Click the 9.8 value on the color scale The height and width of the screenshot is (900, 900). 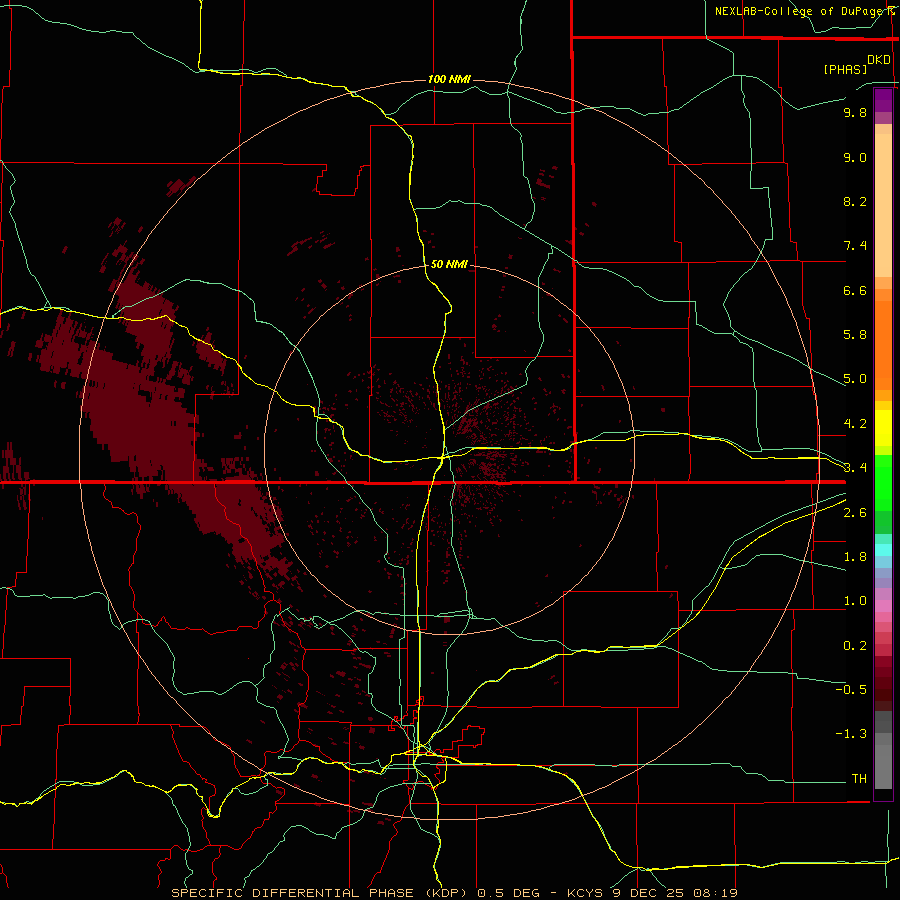(x=855, y=112)
